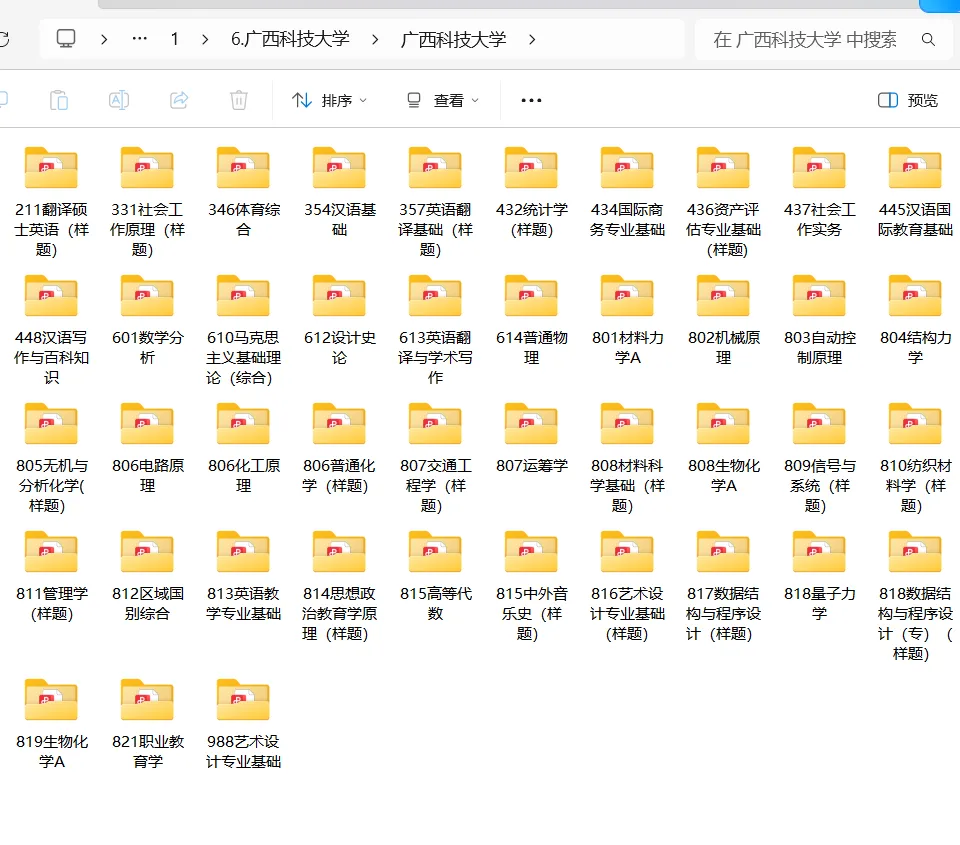
Task: Select folder 802机械原理
Action: [x=724, y=320]
